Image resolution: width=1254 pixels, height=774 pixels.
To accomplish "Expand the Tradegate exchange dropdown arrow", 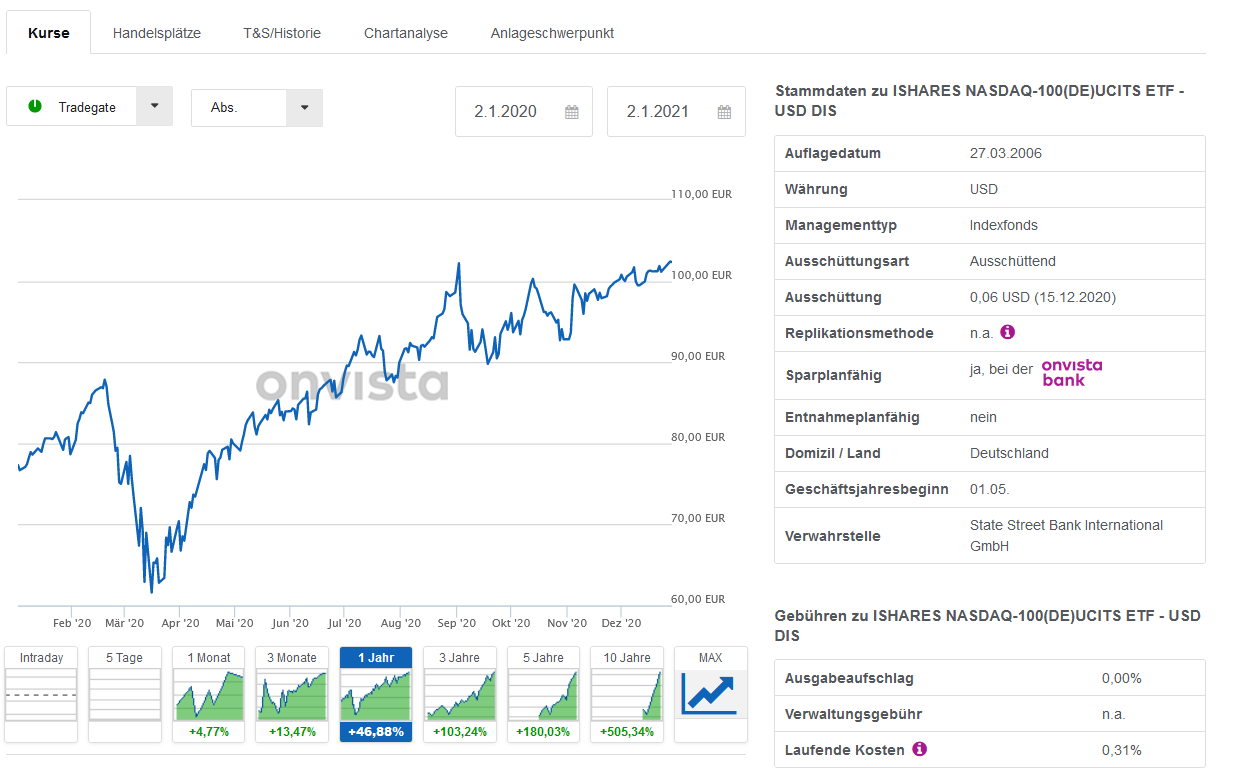I will [154, 106].
